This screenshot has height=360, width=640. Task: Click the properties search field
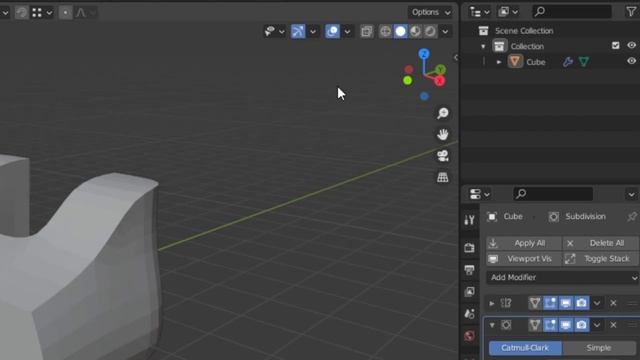click(553, 194)
